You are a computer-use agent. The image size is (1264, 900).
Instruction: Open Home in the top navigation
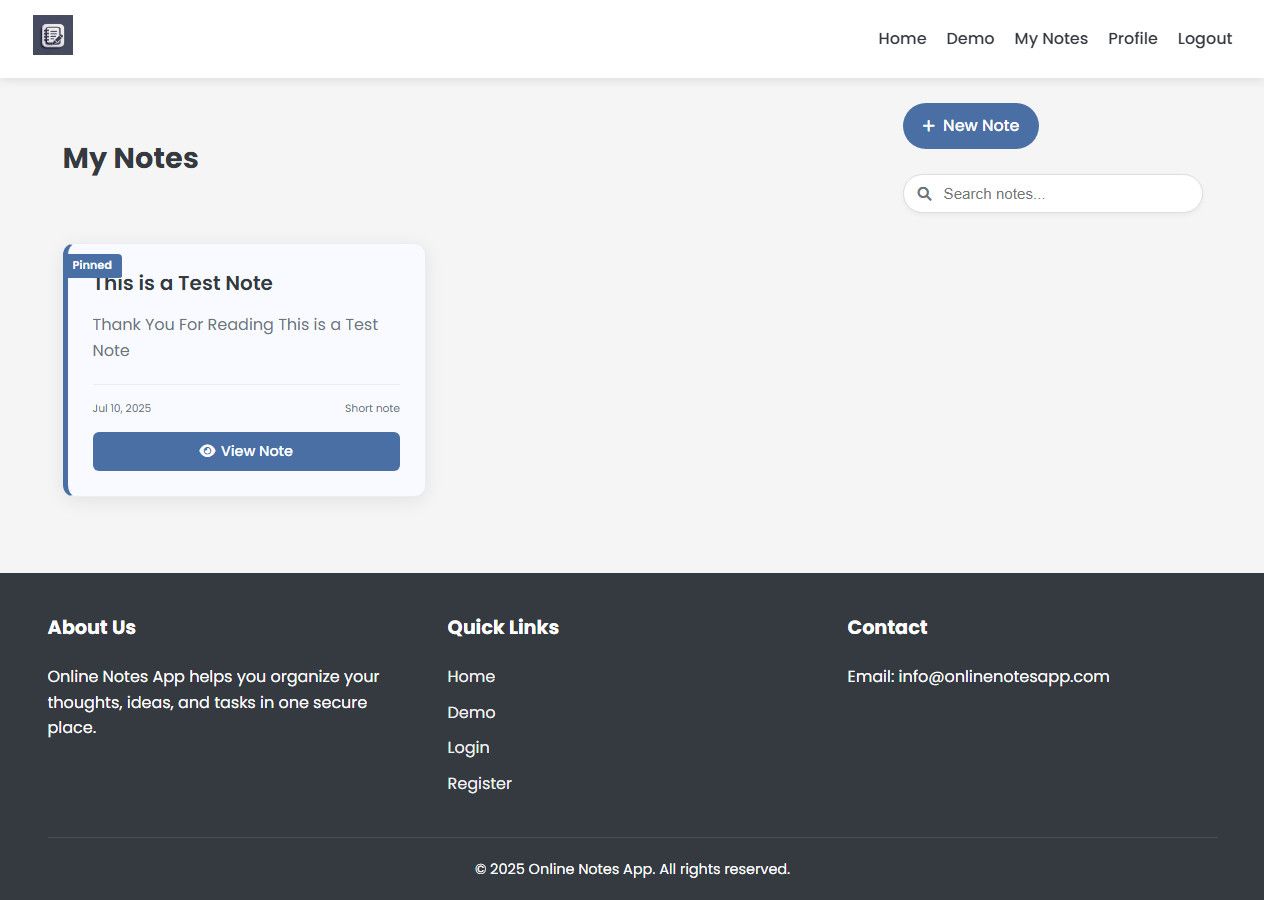click(902, 39)
